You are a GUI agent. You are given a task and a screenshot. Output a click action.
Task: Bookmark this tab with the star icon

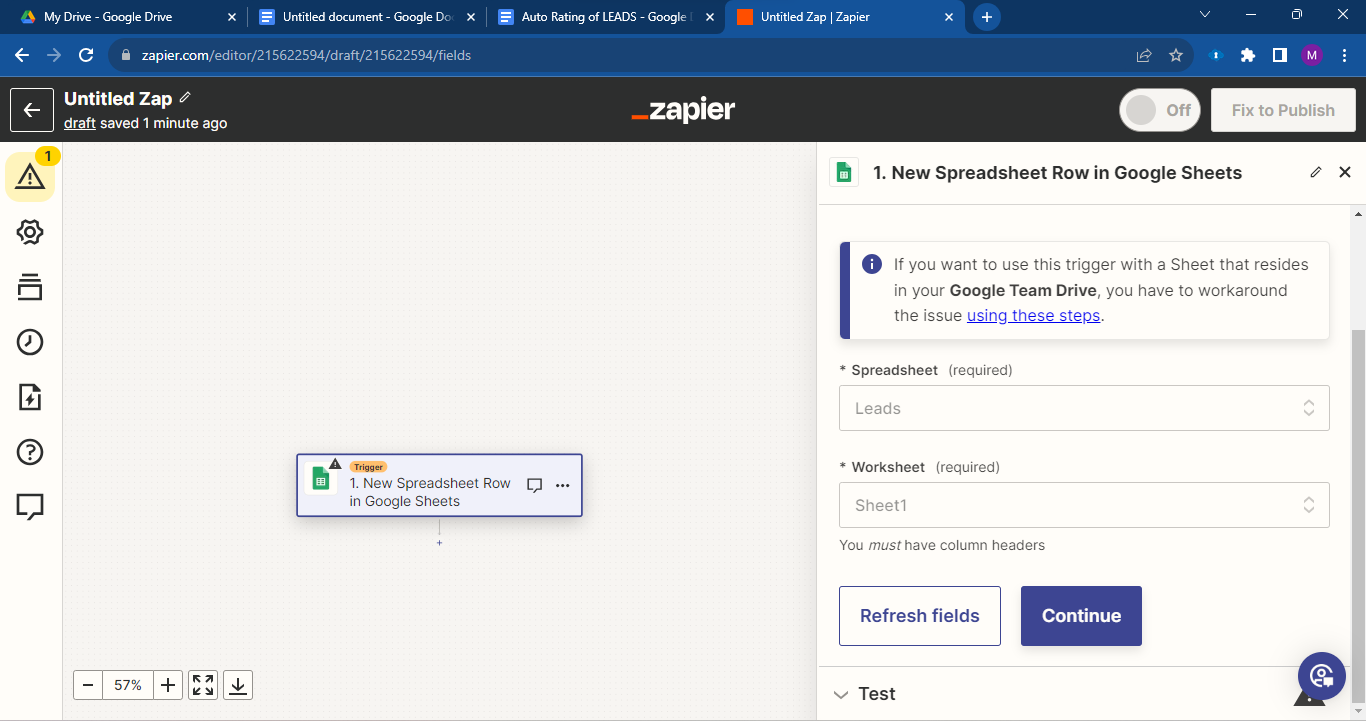[1176, 55]
